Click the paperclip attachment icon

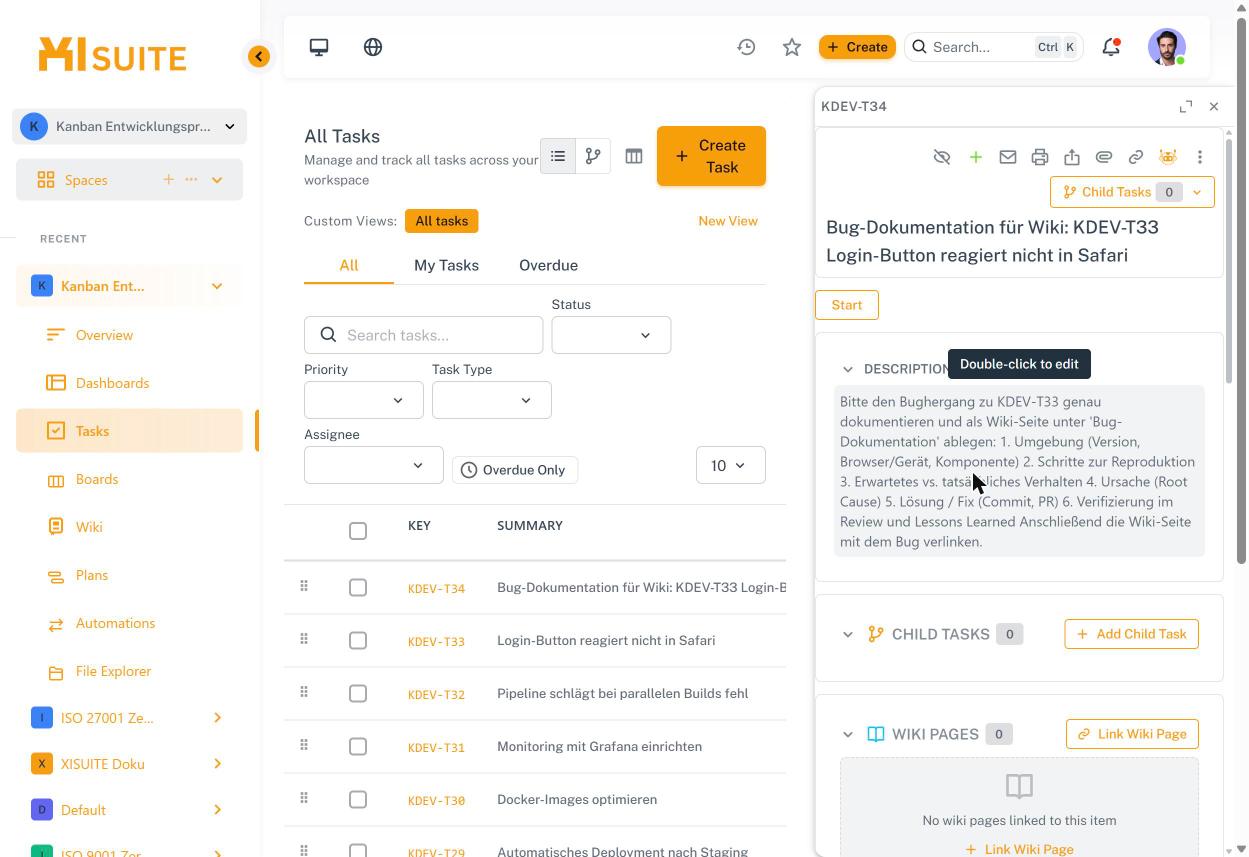click(1103, 157)
